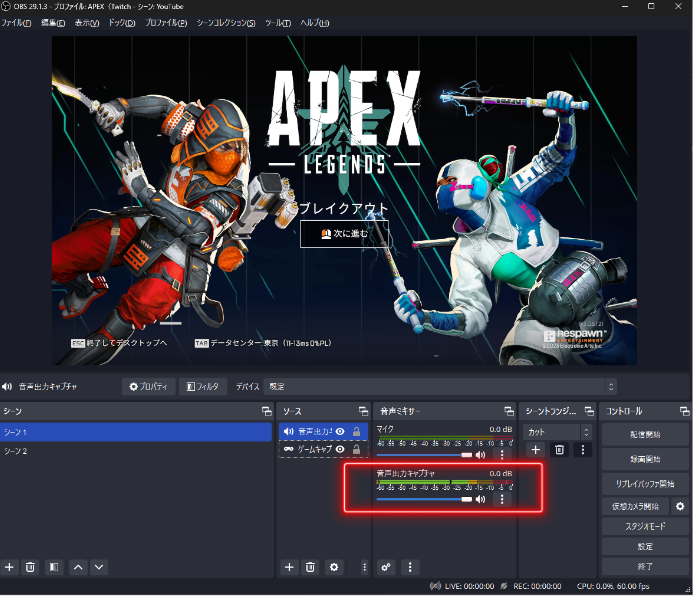The width and height of the screenshot is (693, 596).
Task: Open プロパティ for the selected source
Action: [x=148, y=387]
